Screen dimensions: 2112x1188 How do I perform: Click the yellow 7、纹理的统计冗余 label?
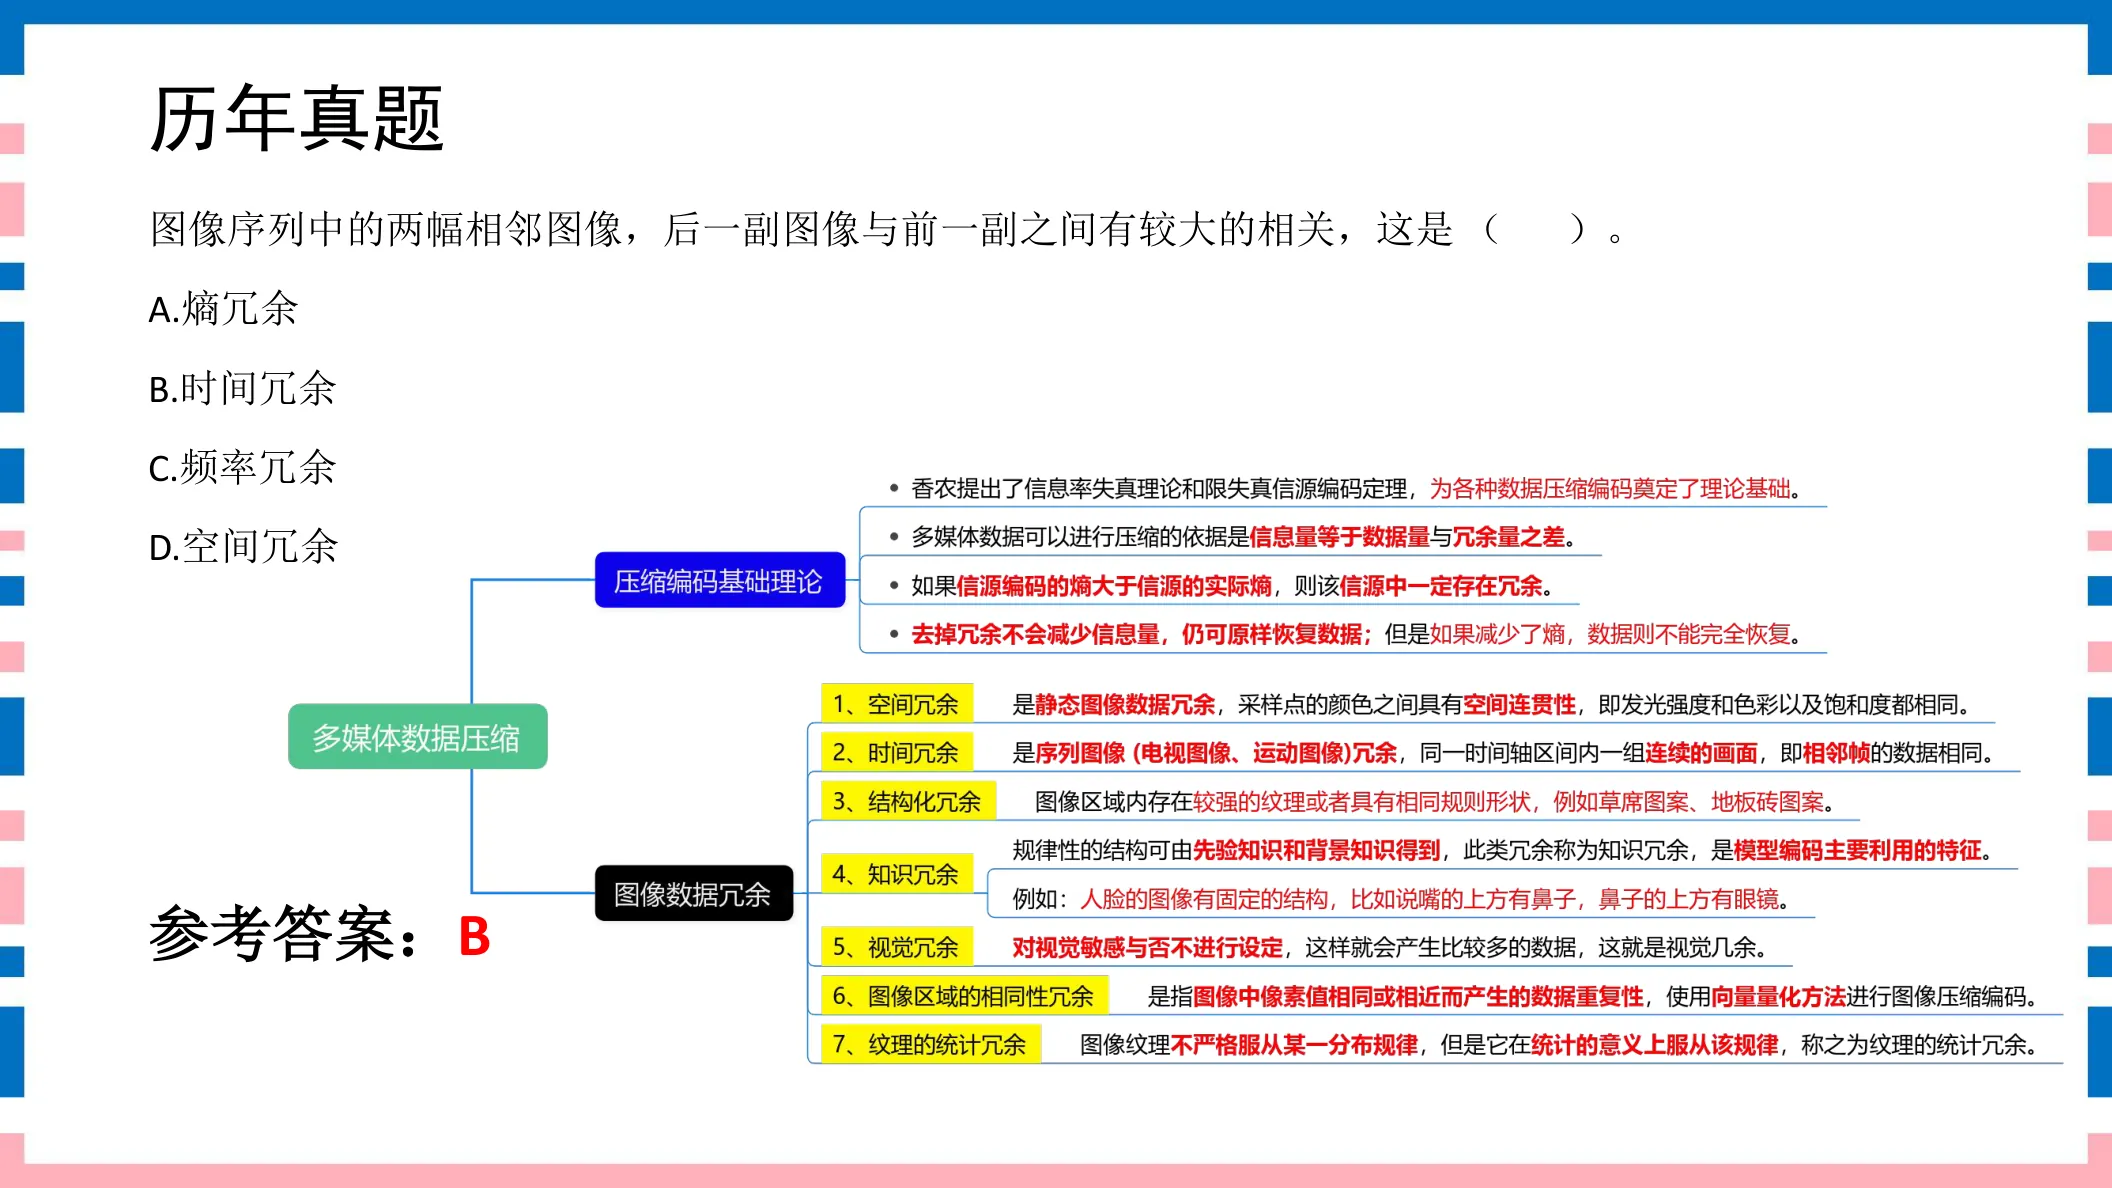point(930,1045)
